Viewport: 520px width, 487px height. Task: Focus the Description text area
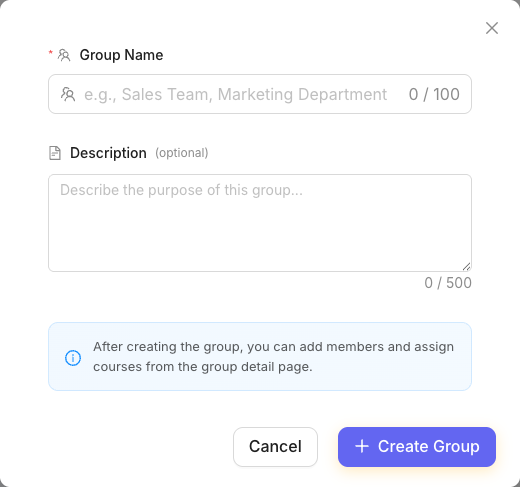click(x=260, y=223)
